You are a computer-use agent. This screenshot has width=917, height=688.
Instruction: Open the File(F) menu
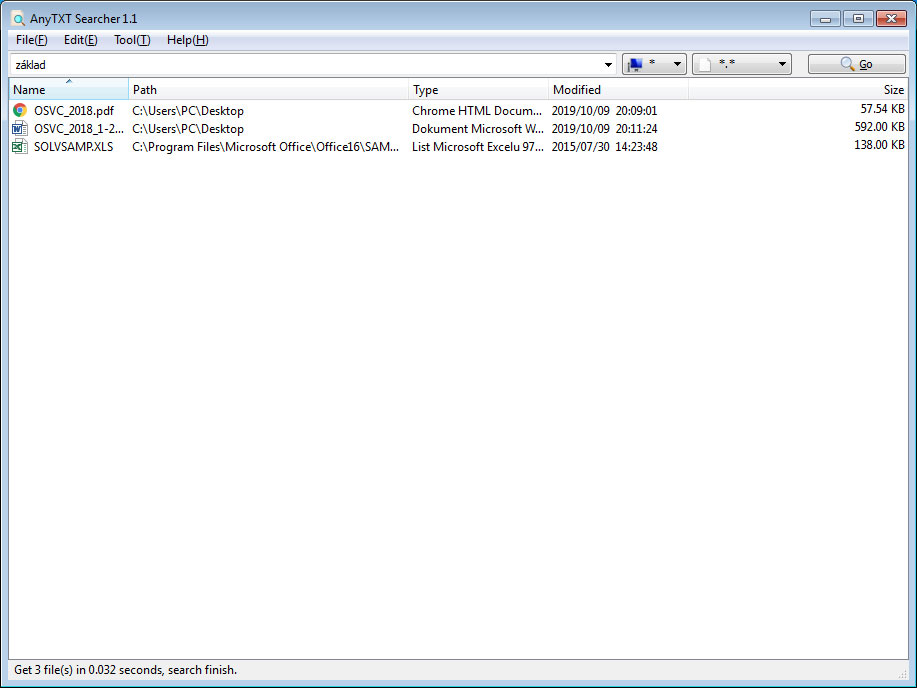pos(32,40)
